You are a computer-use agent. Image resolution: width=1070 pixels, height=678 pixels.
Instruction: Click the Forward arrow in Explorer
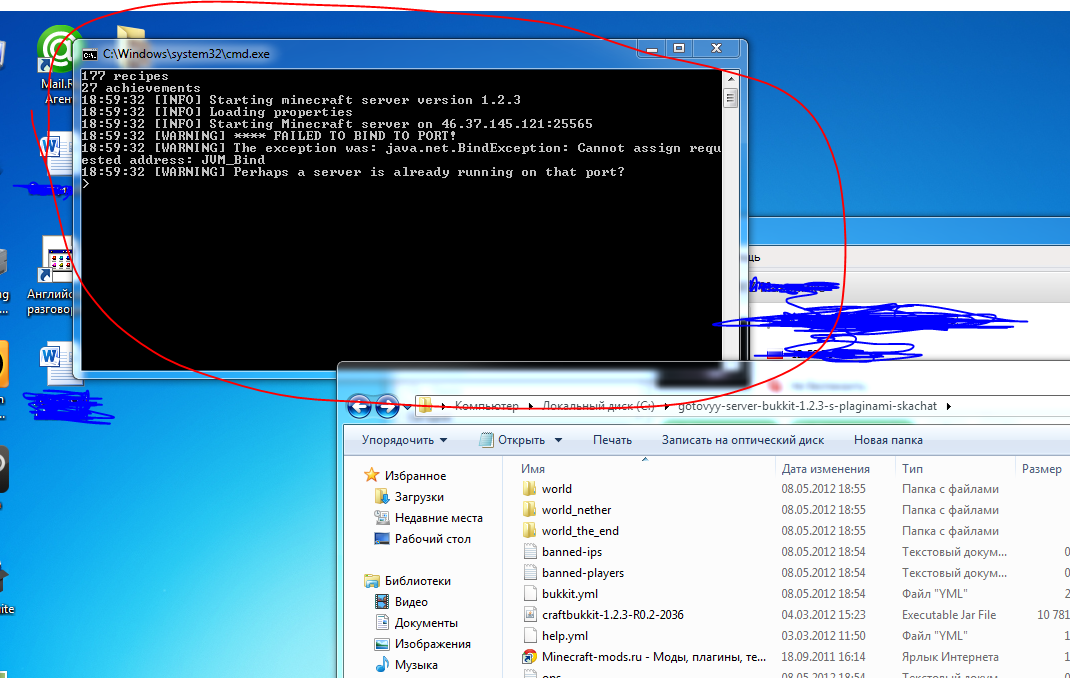pos(388,406)
